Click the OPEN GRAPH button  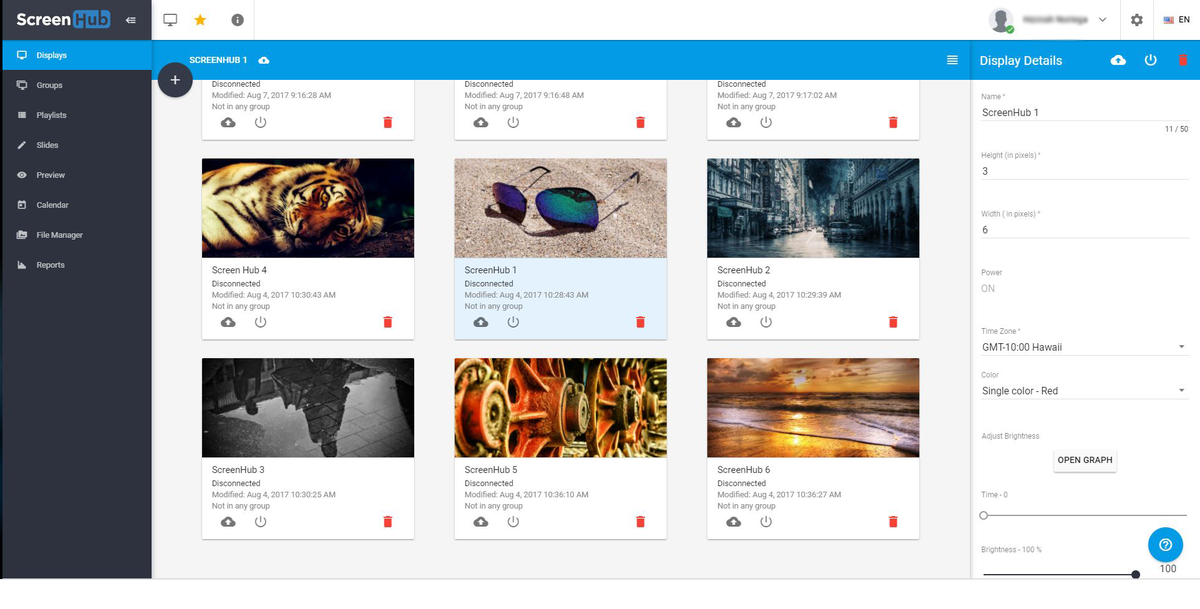pyautogui.click(x=1085, y=460)
